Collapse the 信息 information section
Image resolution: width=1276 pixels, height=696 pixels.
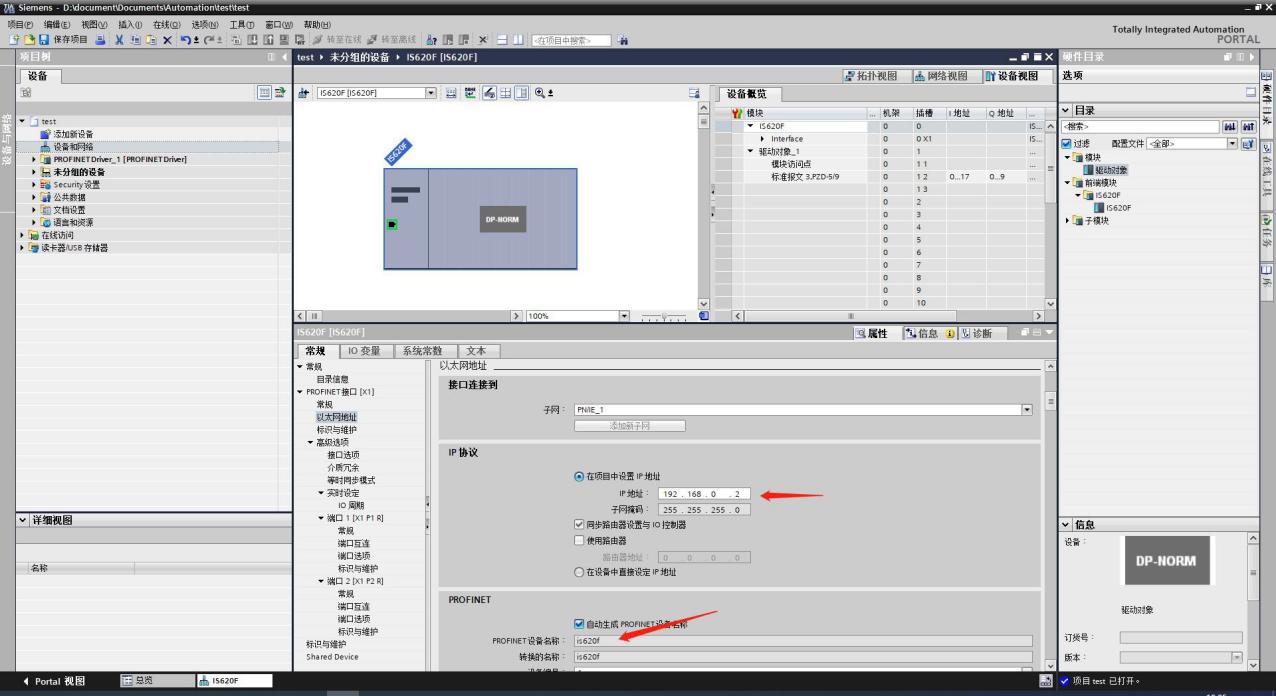1066,525
